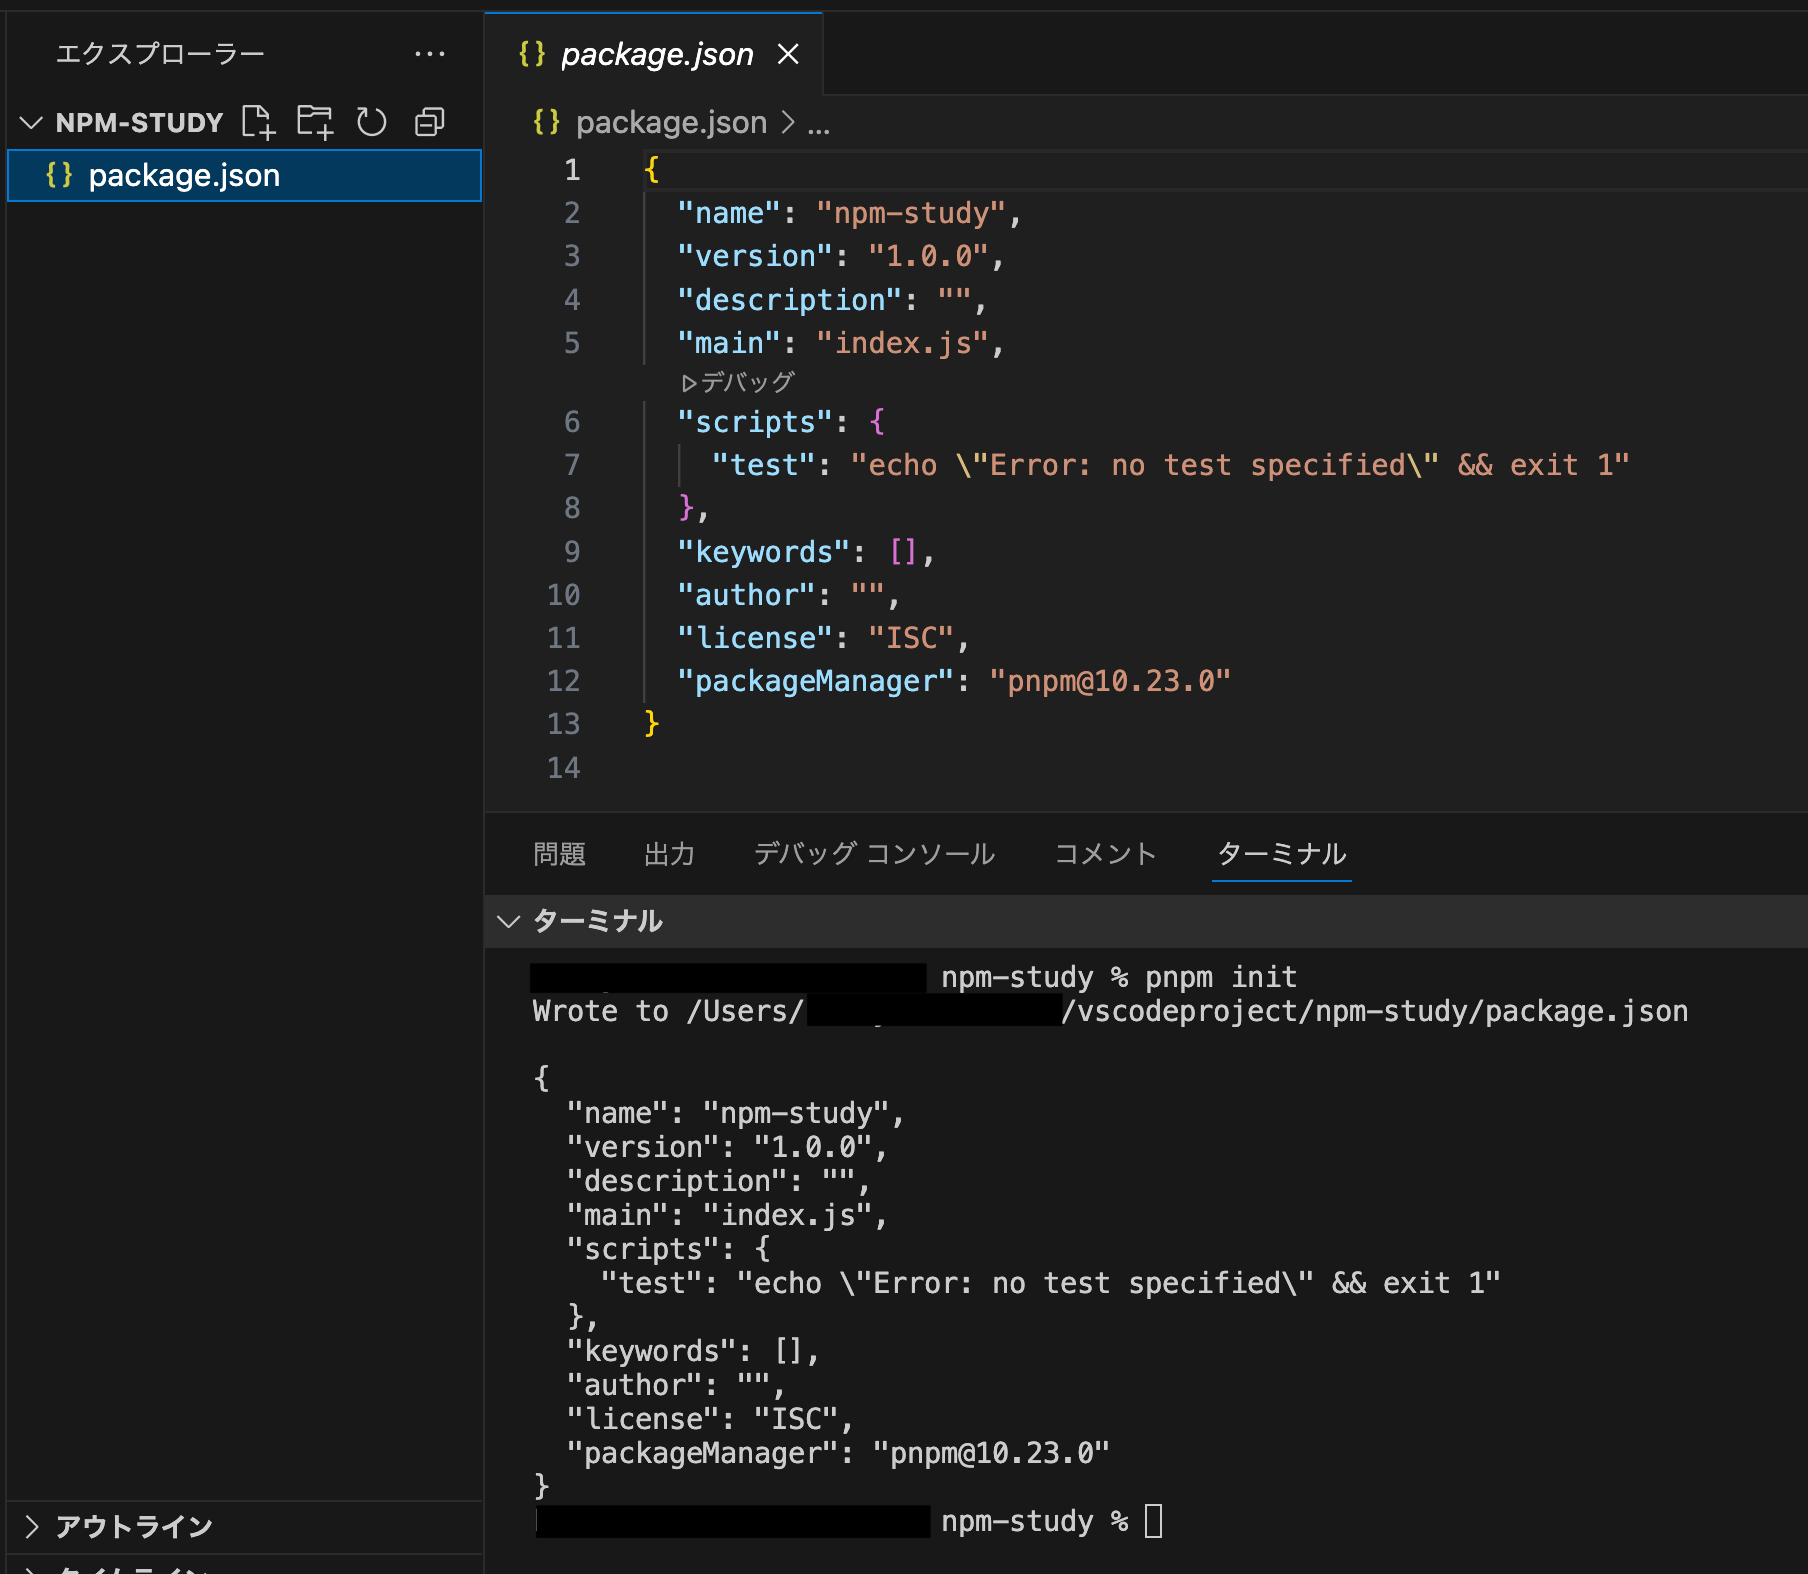Select package.json in the file tree
This screenshot has width=1808, height=1574.
184,176
